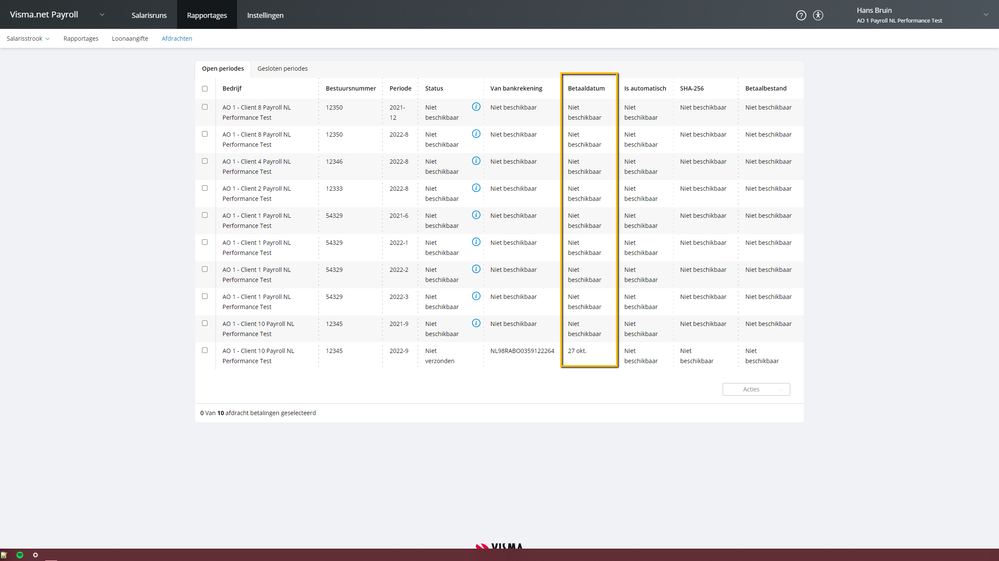
Task: Show status info for Client 1 period 2022-2
Action: coord(476,269)
